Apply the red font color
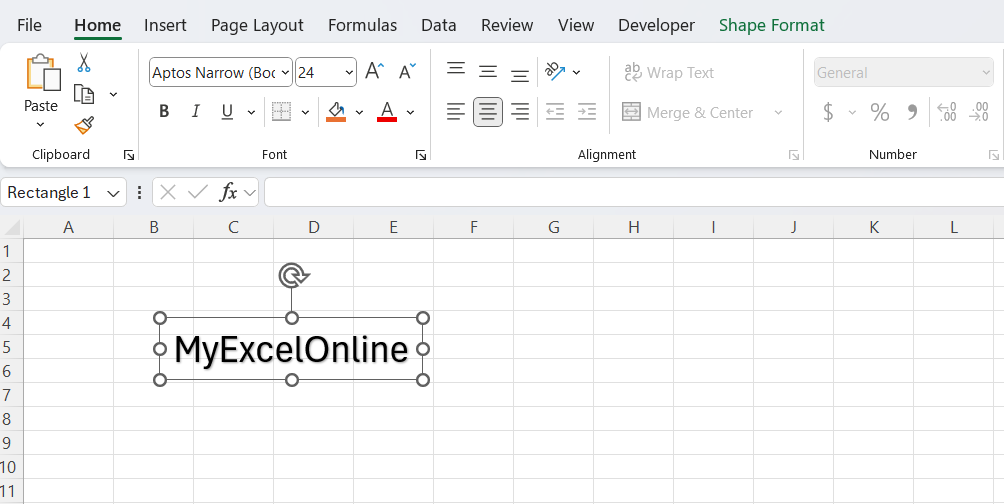This screenshot has width=1004, height=504. (387, 112)
